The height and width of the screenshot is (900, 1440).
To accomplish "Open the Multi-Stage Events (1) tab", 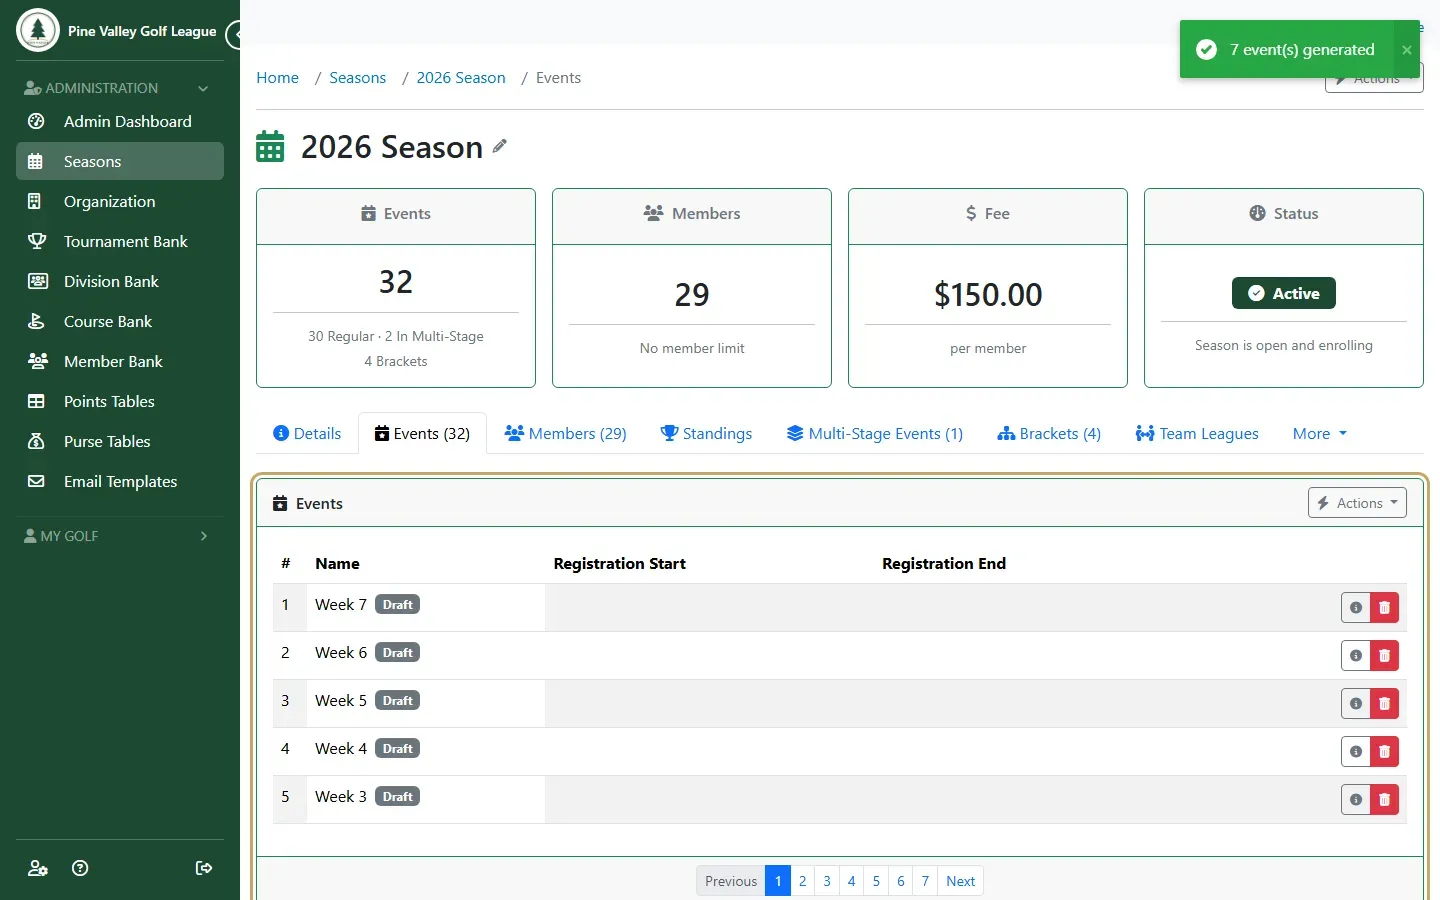I will pos(875,434).
